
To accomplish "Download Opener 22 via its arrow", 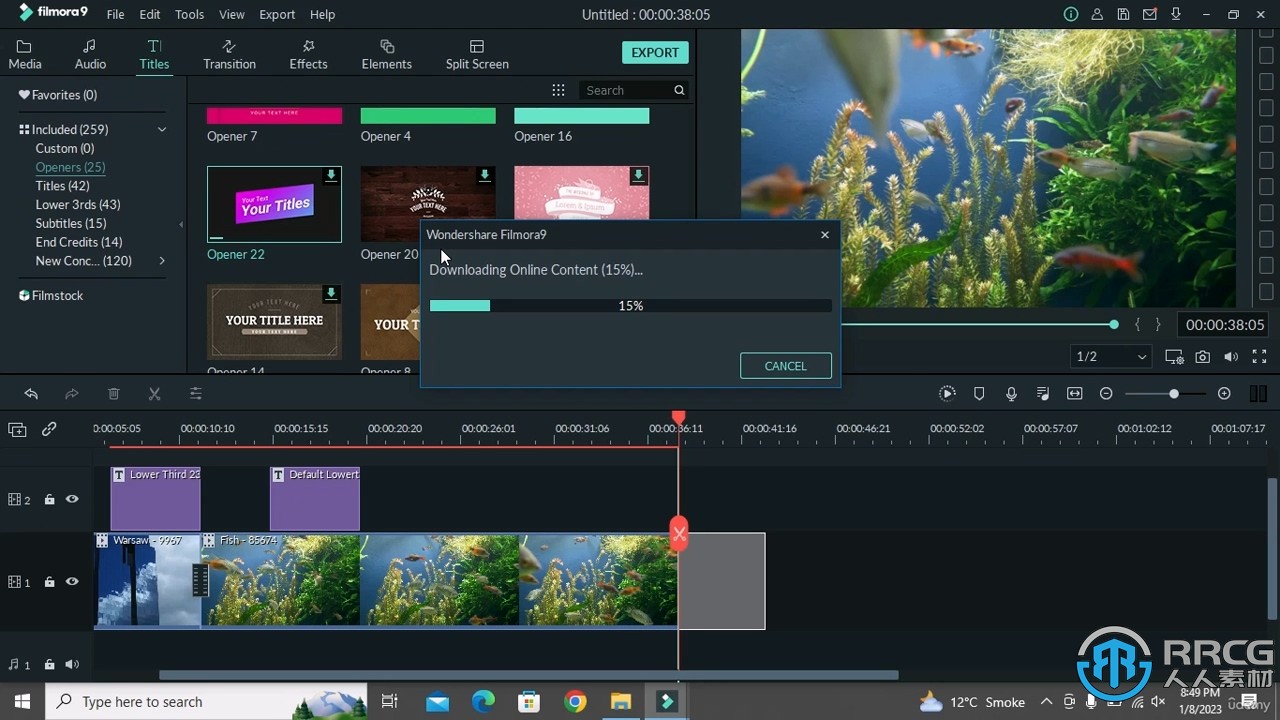I will coord(331,176).
